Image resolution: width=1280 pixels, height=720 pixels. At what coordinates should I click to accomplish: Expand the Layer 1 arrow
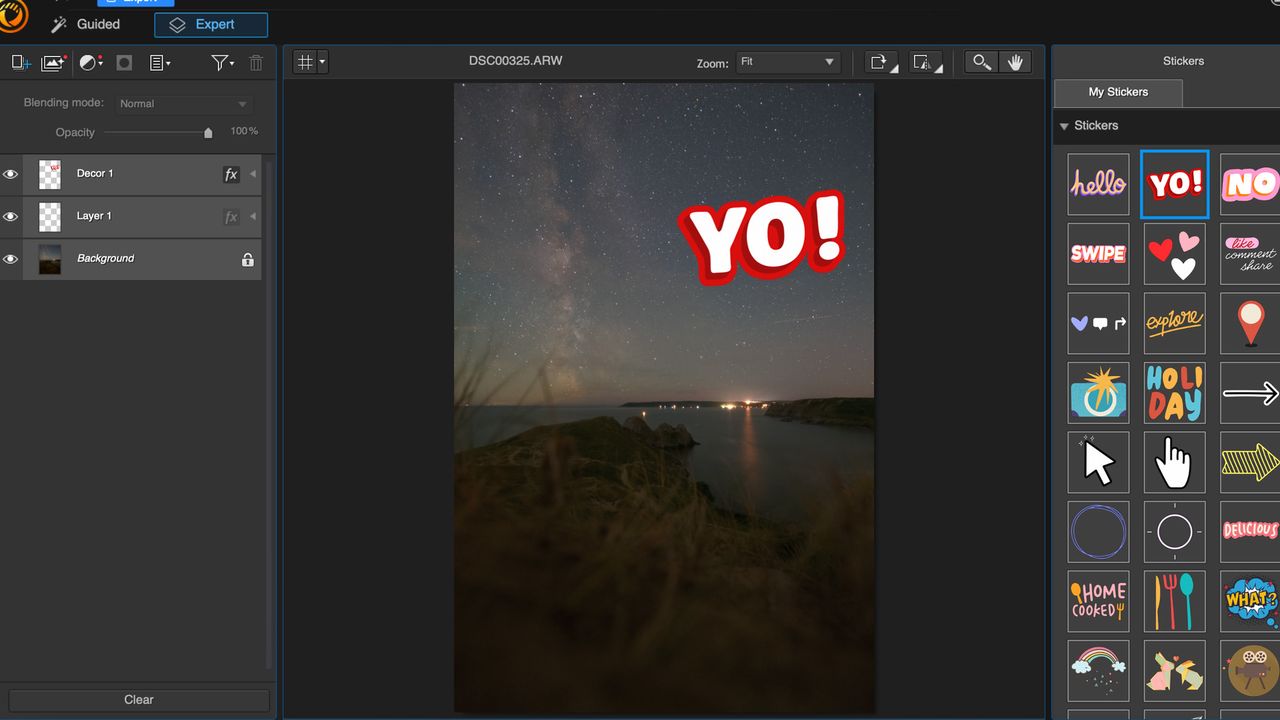coord(252,217)
